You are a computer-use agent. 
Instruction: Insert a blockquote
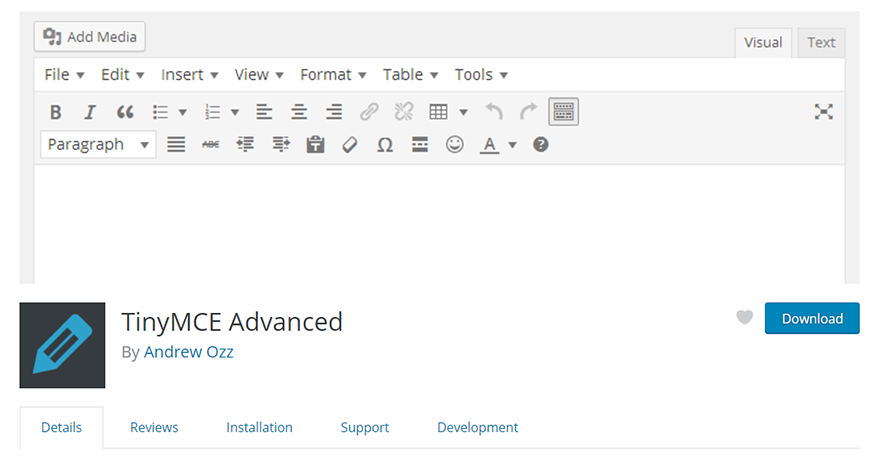click(x=125, y=112)
